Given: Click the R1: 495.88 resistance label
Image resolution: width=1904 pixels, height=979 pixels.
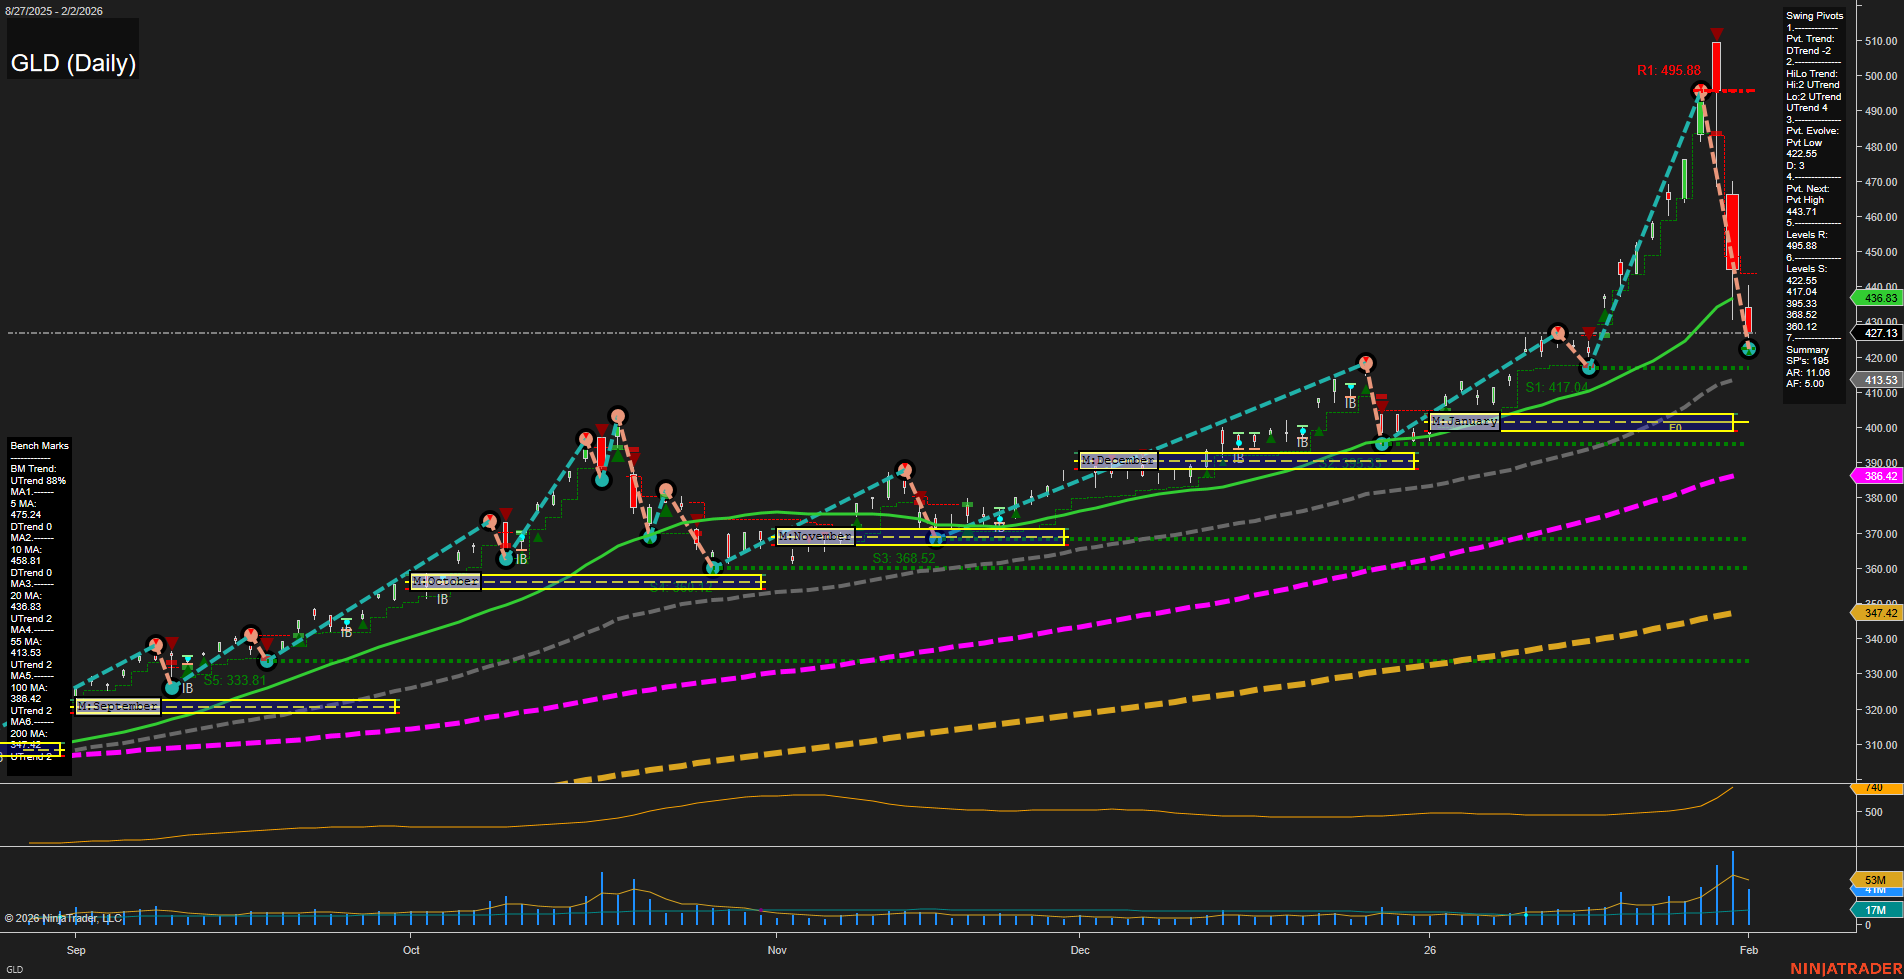Looking at the screenshot, I should (x=1668, y=70).
